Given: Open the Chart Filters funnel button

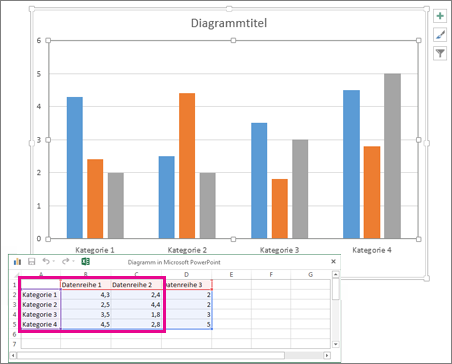Looking at the screenshot, I should 440,53.
